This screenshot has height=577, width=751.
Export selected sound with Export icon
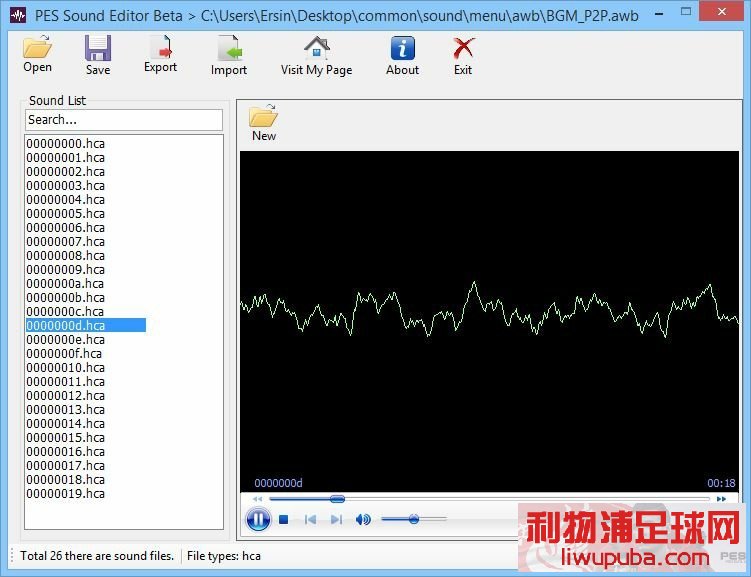[160, 48]
